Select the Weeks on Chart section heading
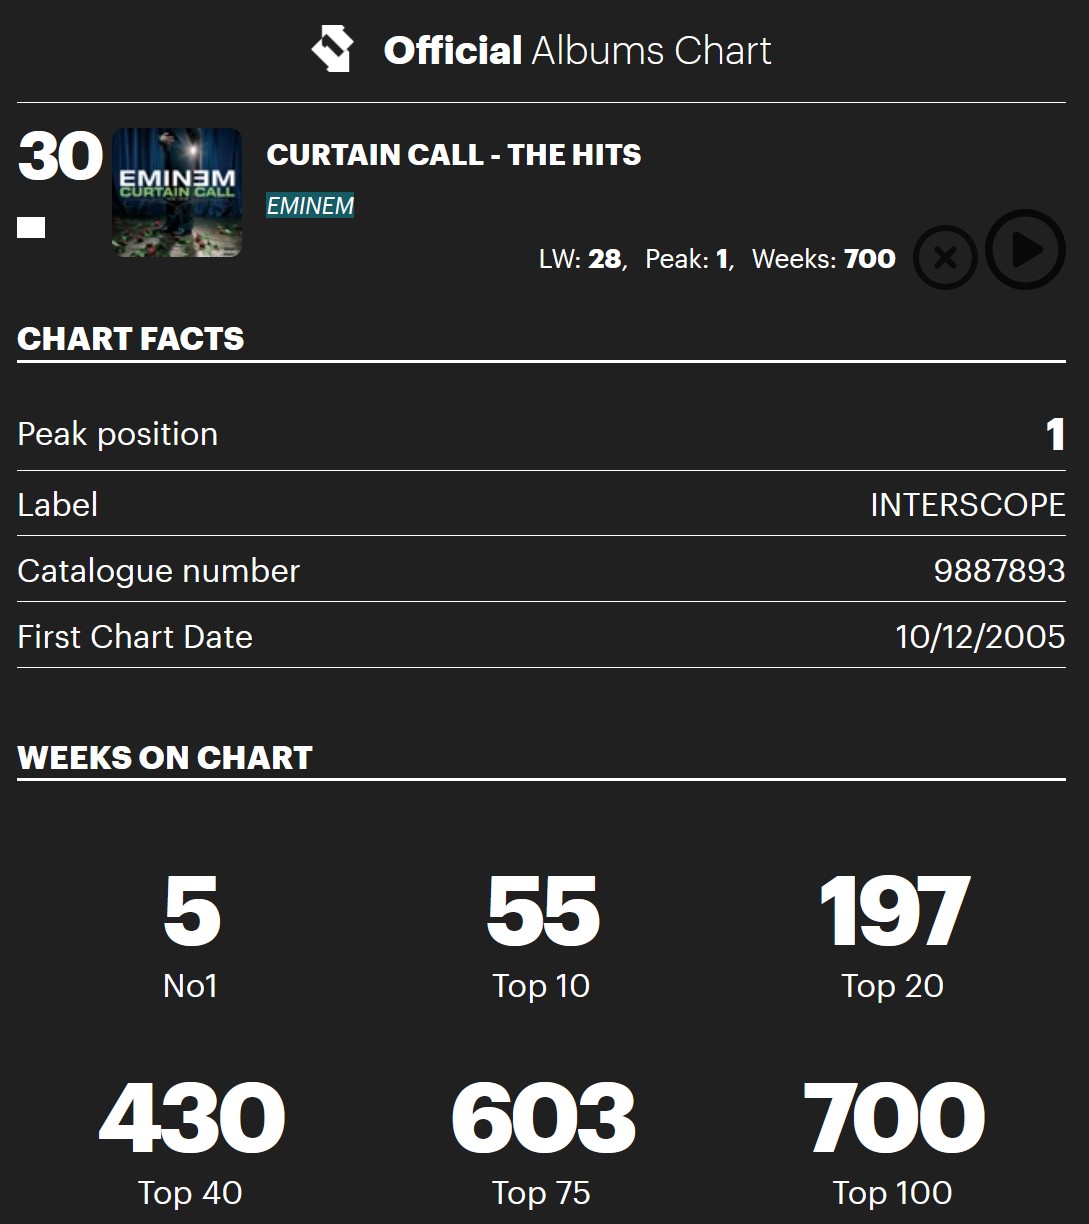This screenshot has height=1224, width=1089. tap(165, 758)
